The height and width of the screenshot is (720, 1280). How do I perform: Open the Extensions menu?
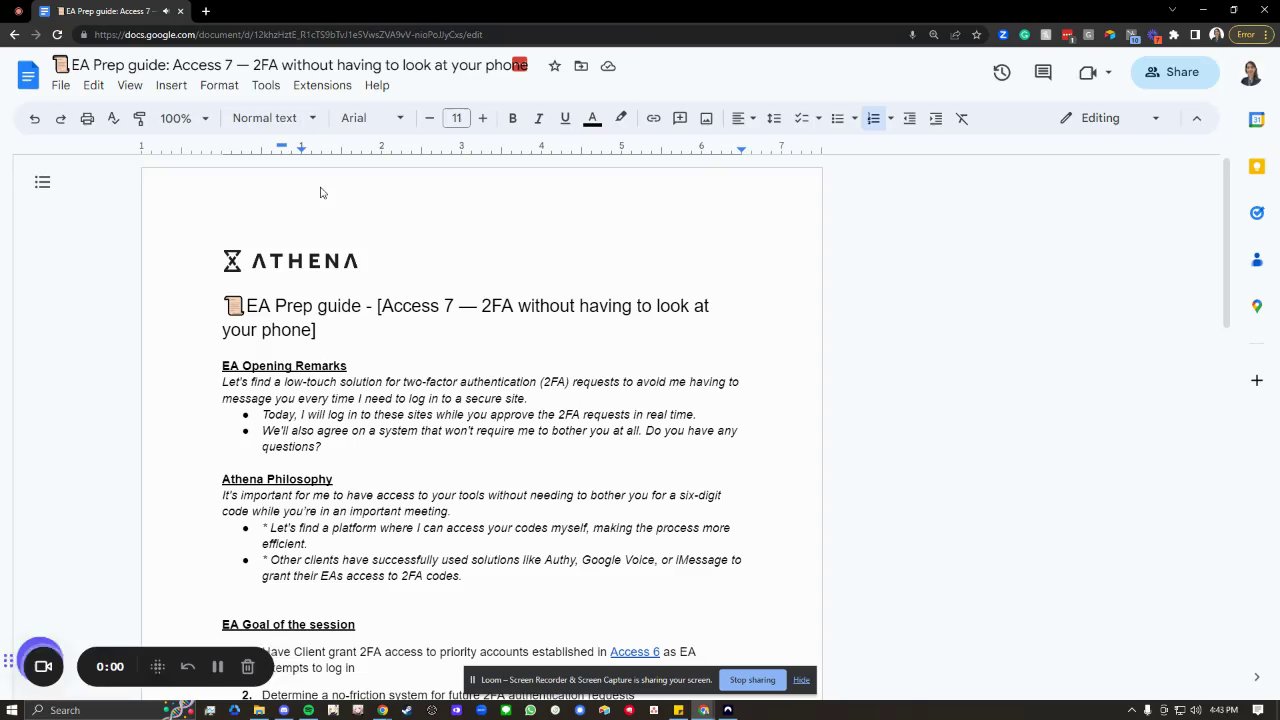(322, 85)
